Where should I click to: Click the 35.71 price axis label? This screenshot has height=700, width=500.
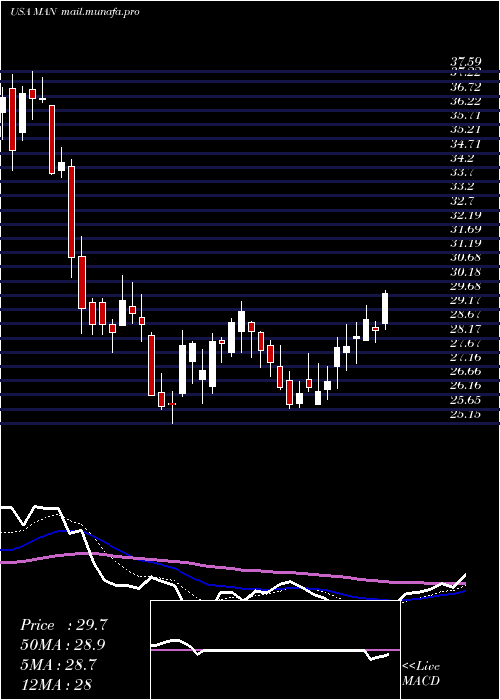click(466, 116)
